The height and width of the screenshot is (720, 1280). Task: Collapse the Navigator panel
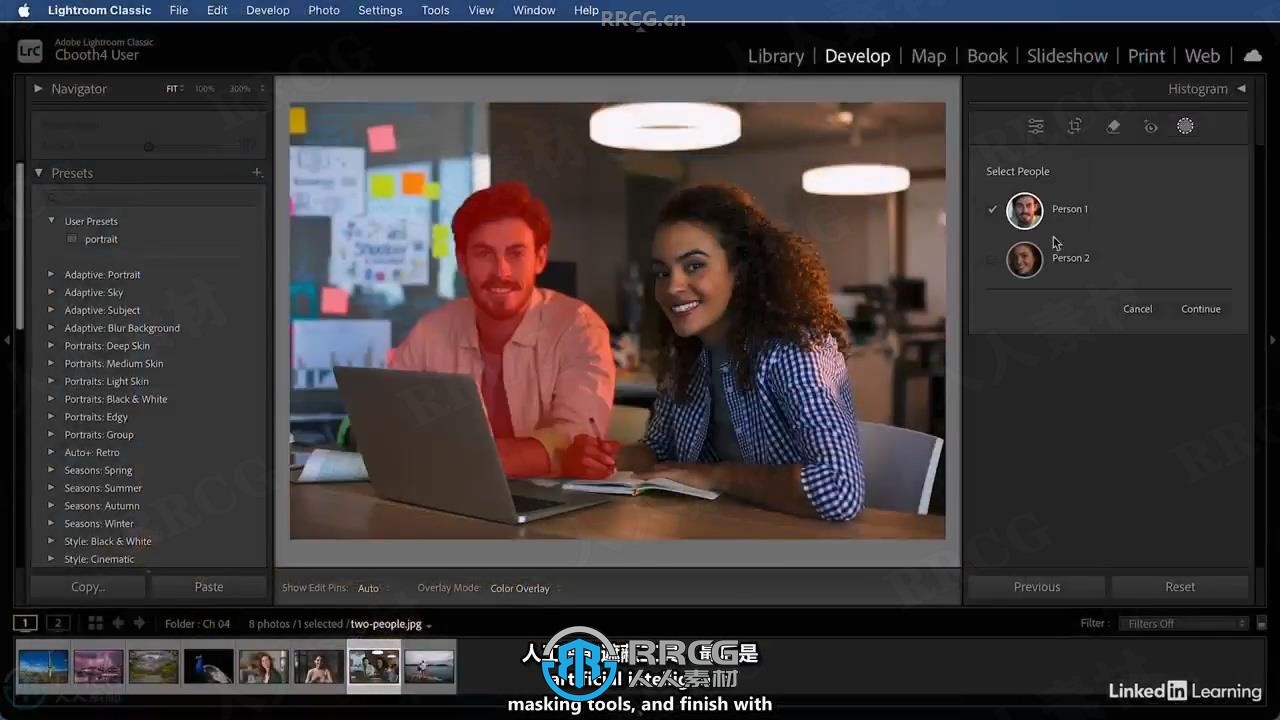tap(38, 89)
